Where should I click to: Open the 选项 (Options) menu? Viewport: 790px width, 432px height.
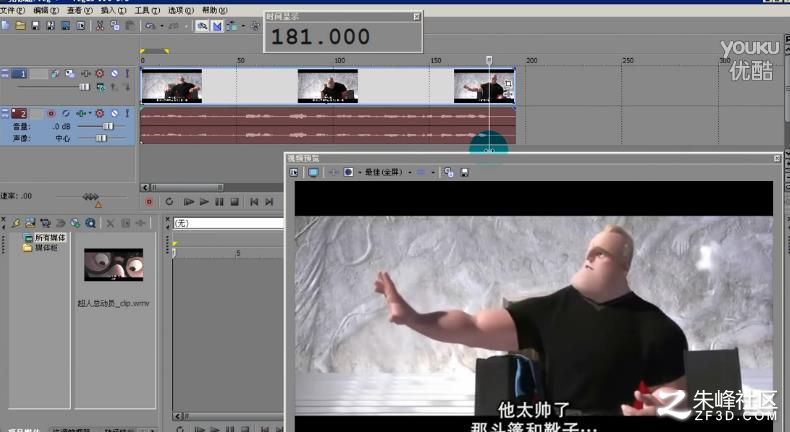[181, 10]
